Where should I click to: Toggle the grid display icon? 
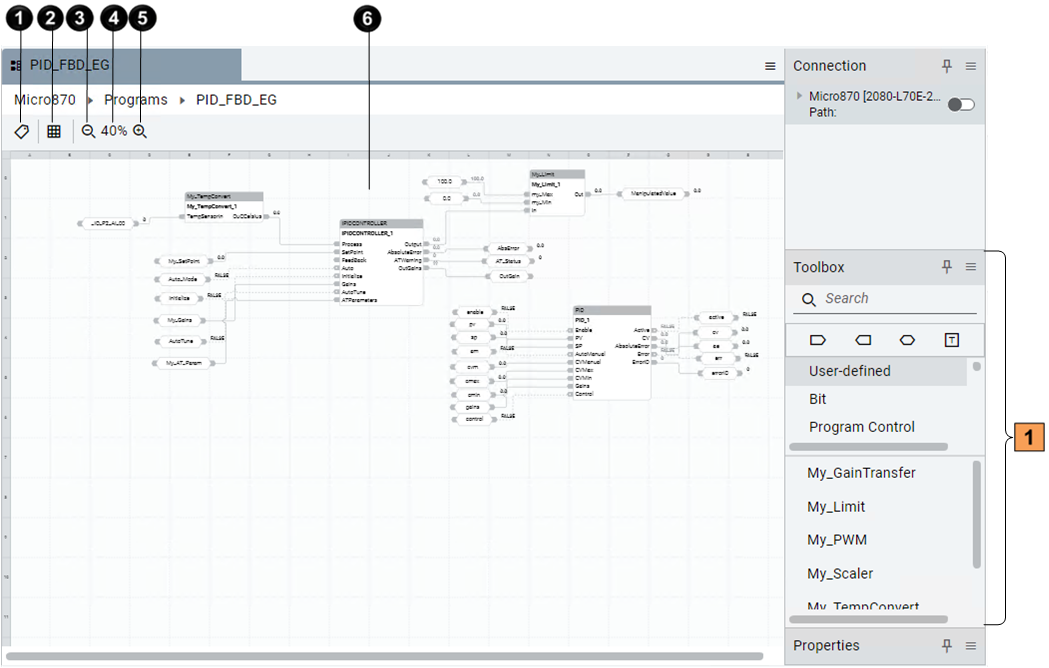(54, 131)
